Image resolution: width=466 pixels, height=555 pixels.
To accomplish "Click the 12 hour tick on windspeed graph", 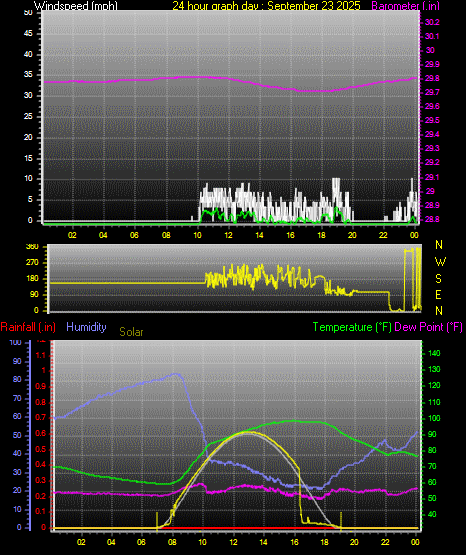I will coord(229,235).
